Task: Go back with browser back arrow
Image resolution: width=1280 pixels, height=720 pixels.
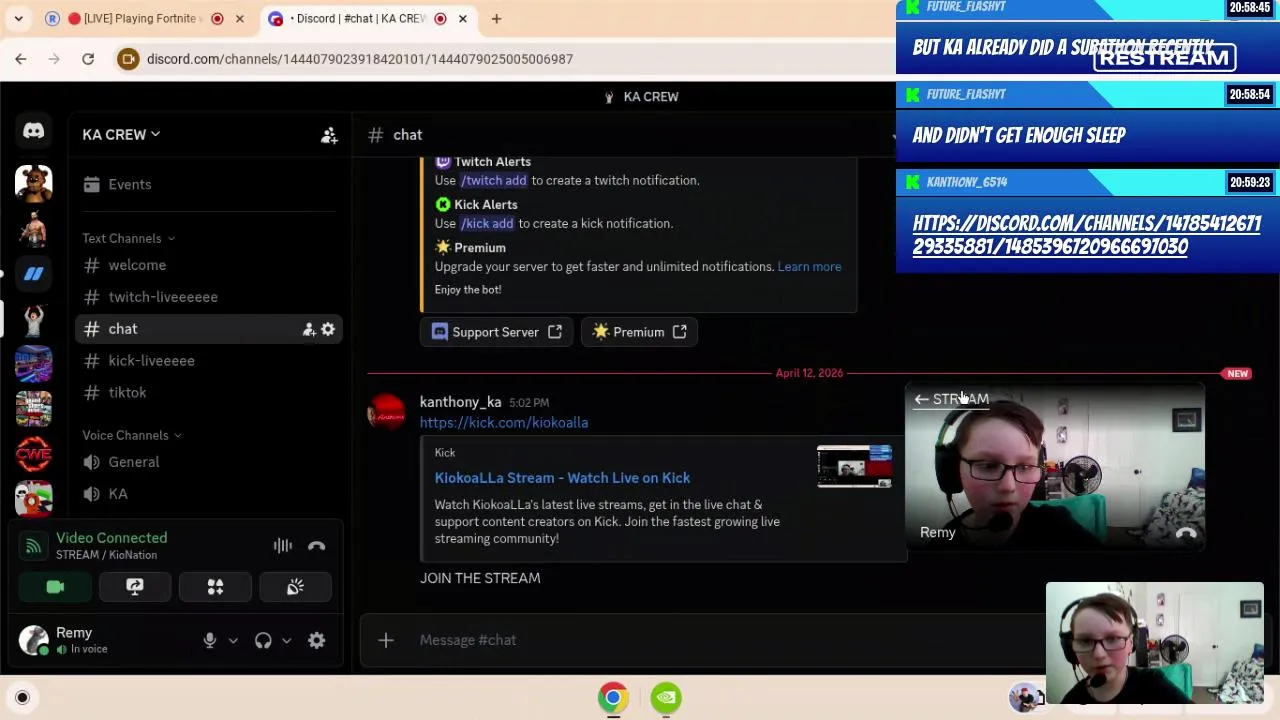Action: point(20,59)
